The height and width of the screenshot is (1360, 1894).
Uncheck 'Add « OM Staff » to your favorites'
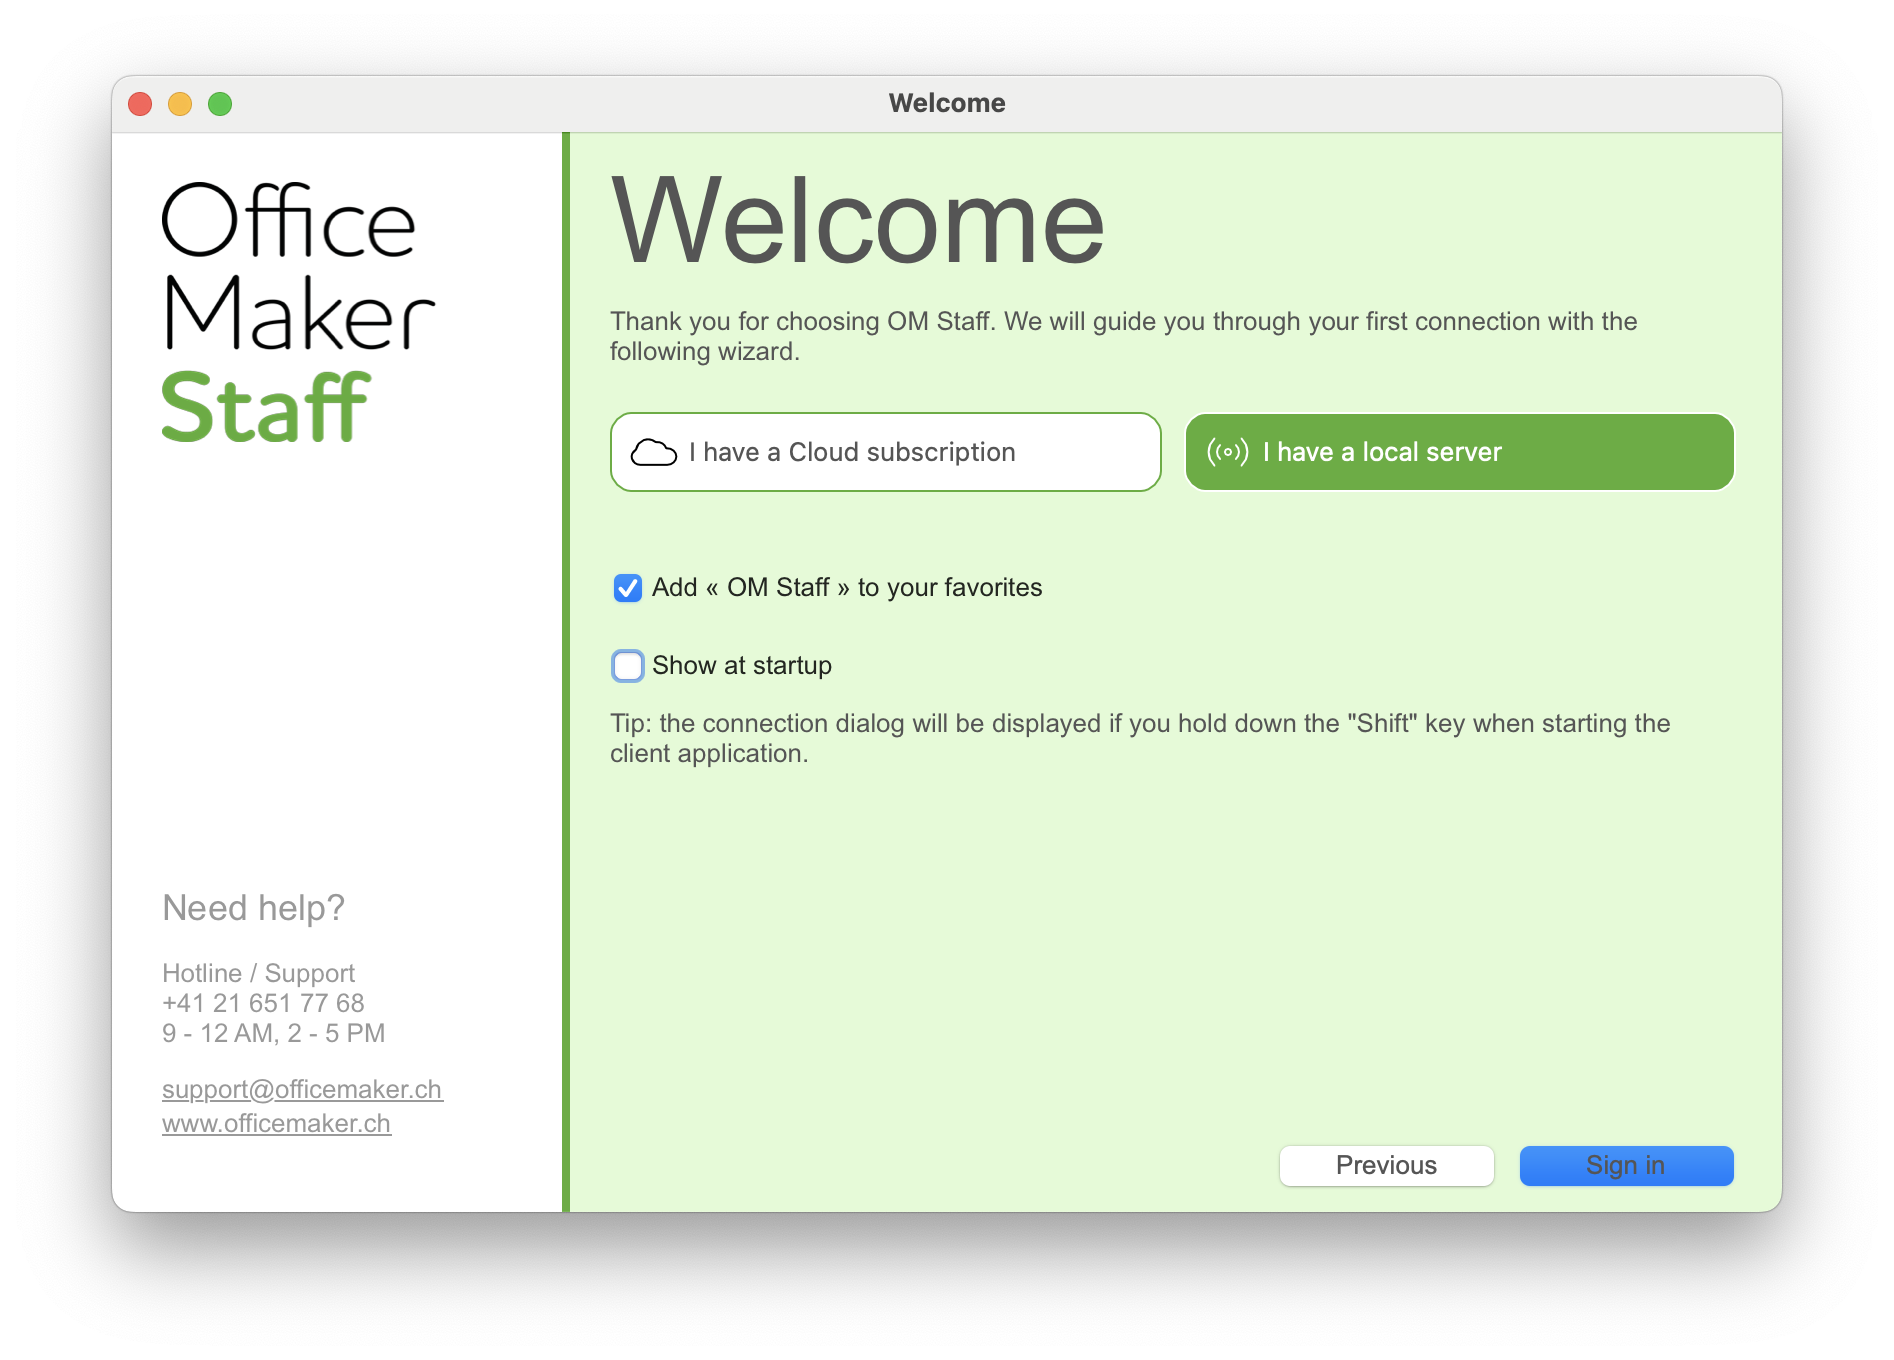[628, 588]
